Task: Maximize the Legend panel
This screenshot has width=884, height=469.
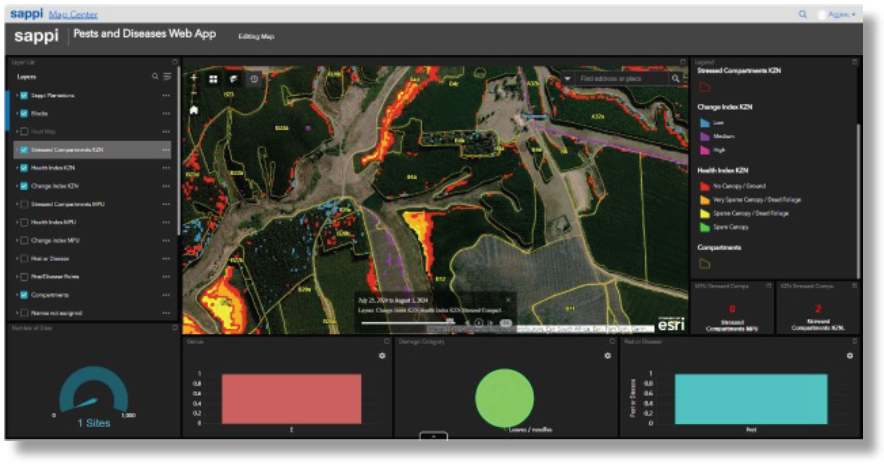Action: [x=855, y=62]
